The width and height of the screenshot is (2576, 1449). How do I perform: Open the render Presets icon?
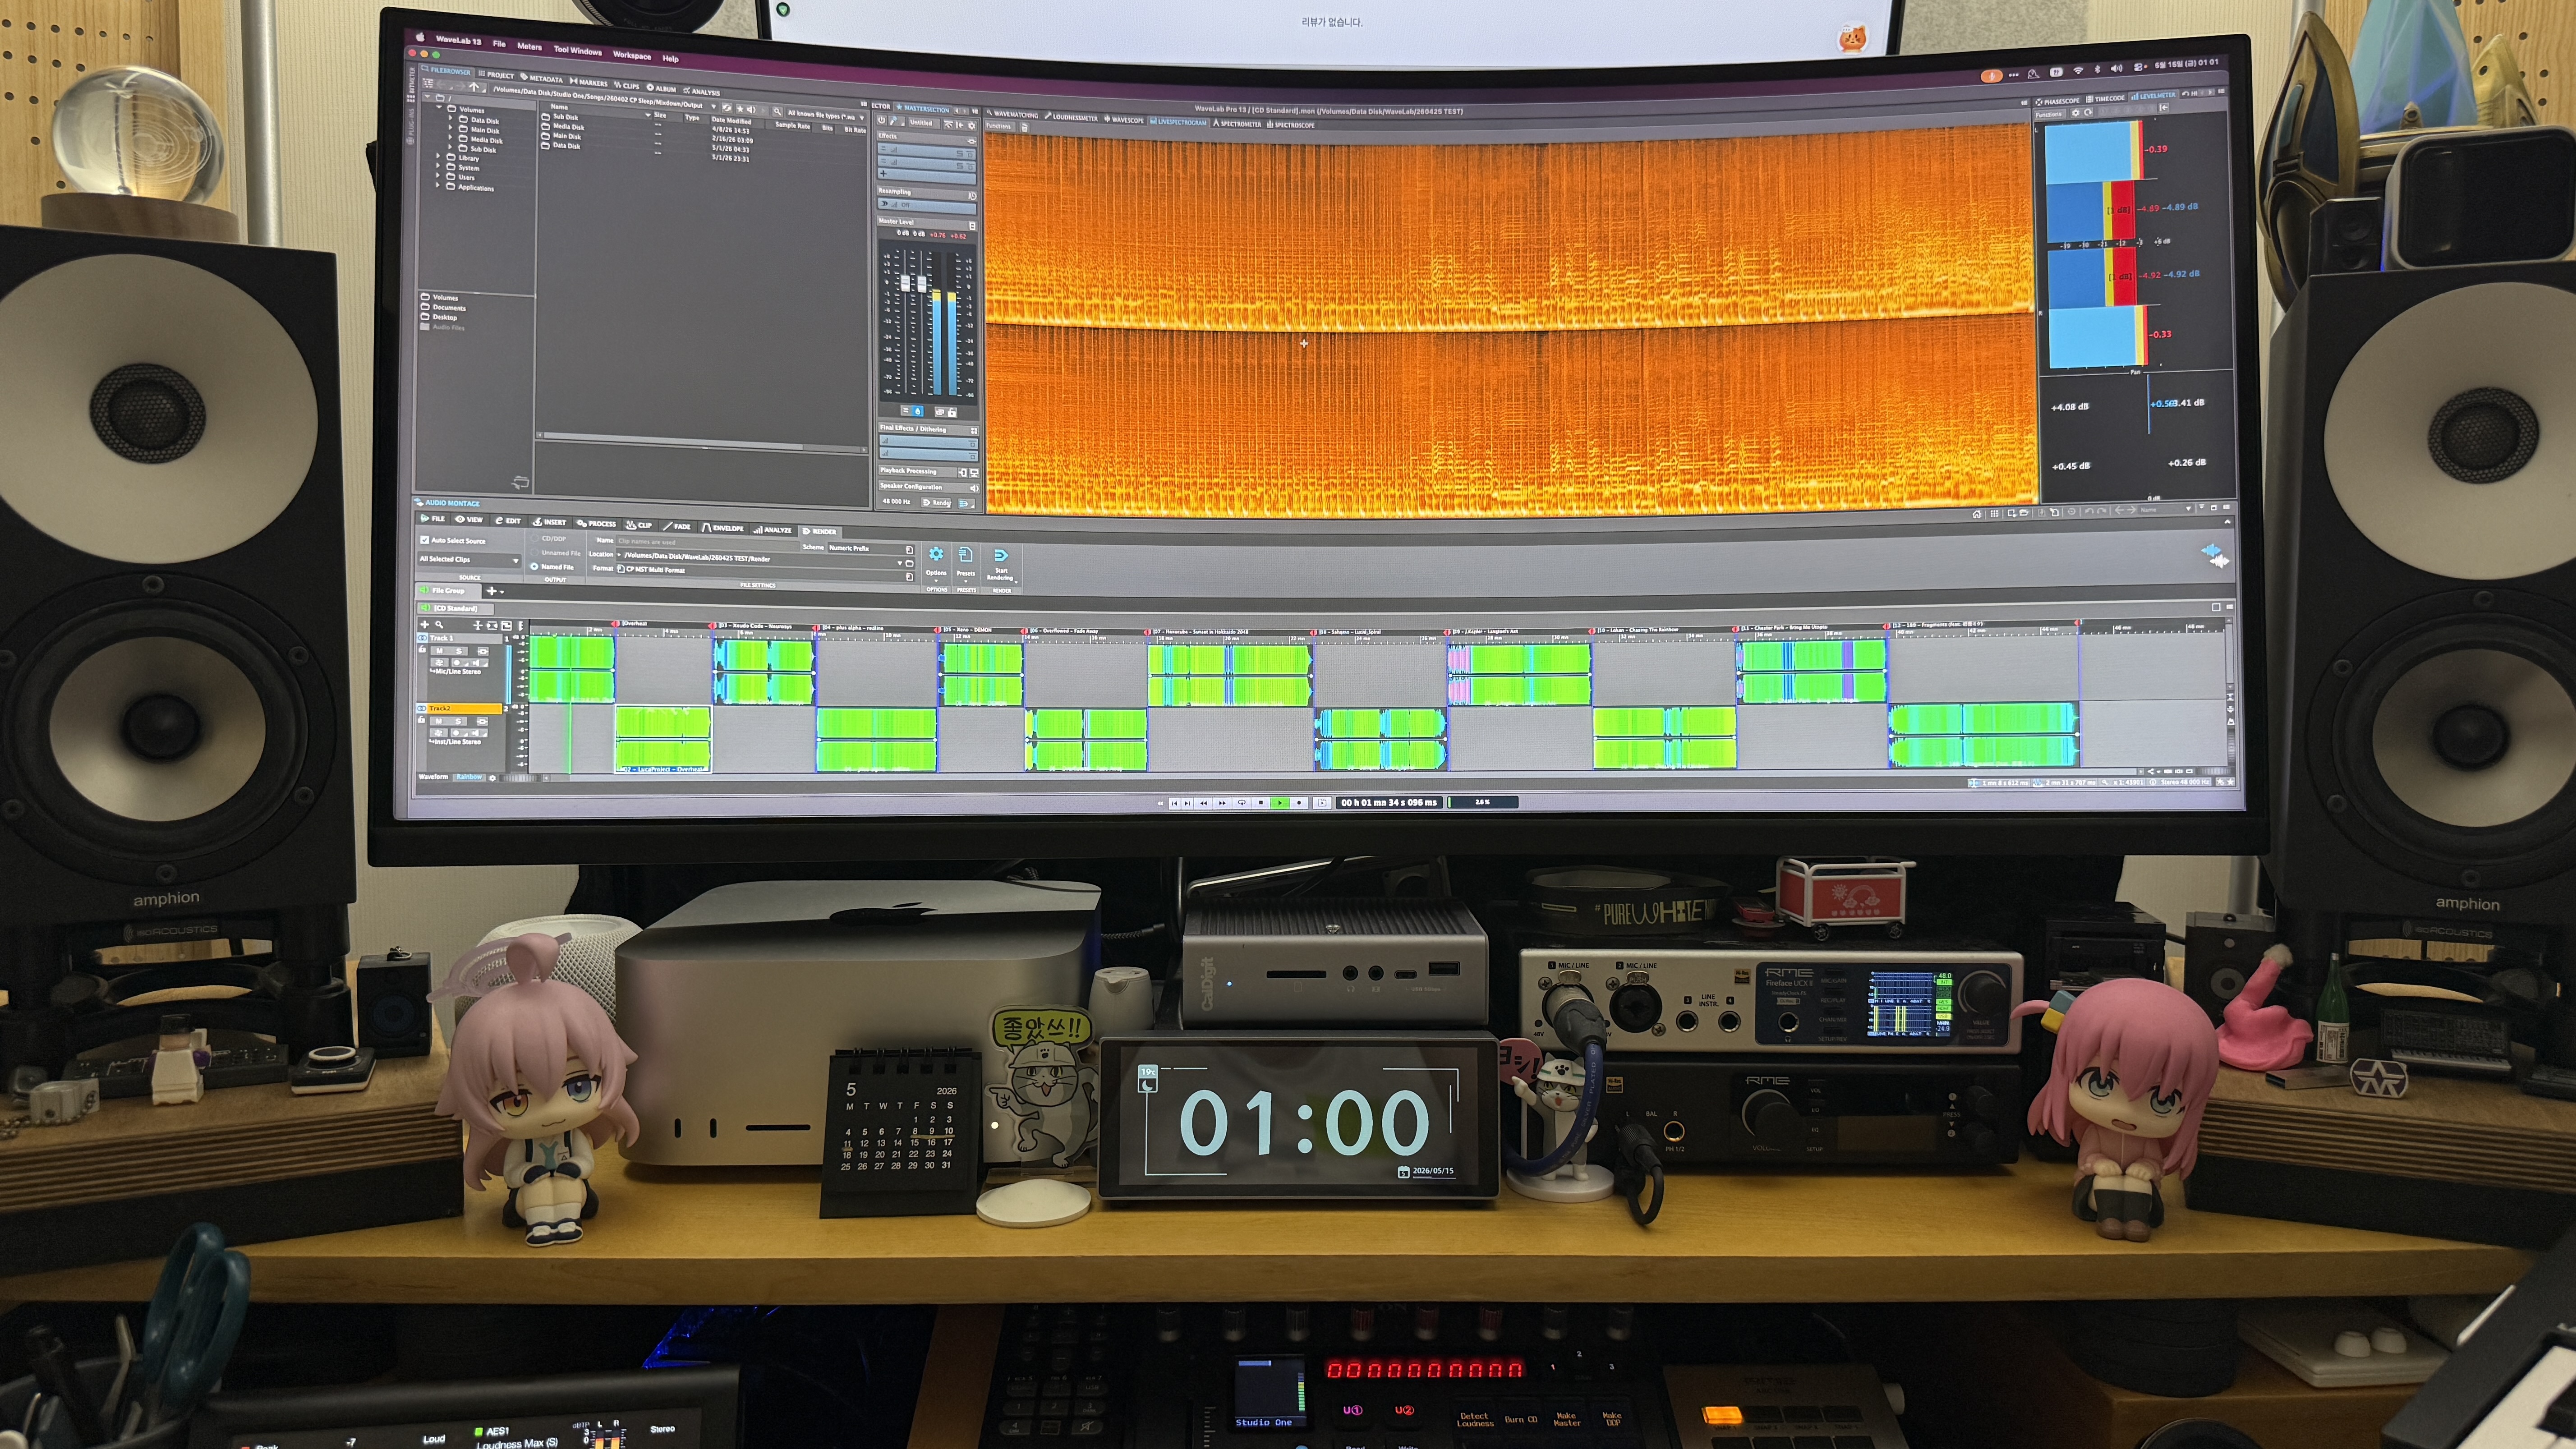click(966, 555)
